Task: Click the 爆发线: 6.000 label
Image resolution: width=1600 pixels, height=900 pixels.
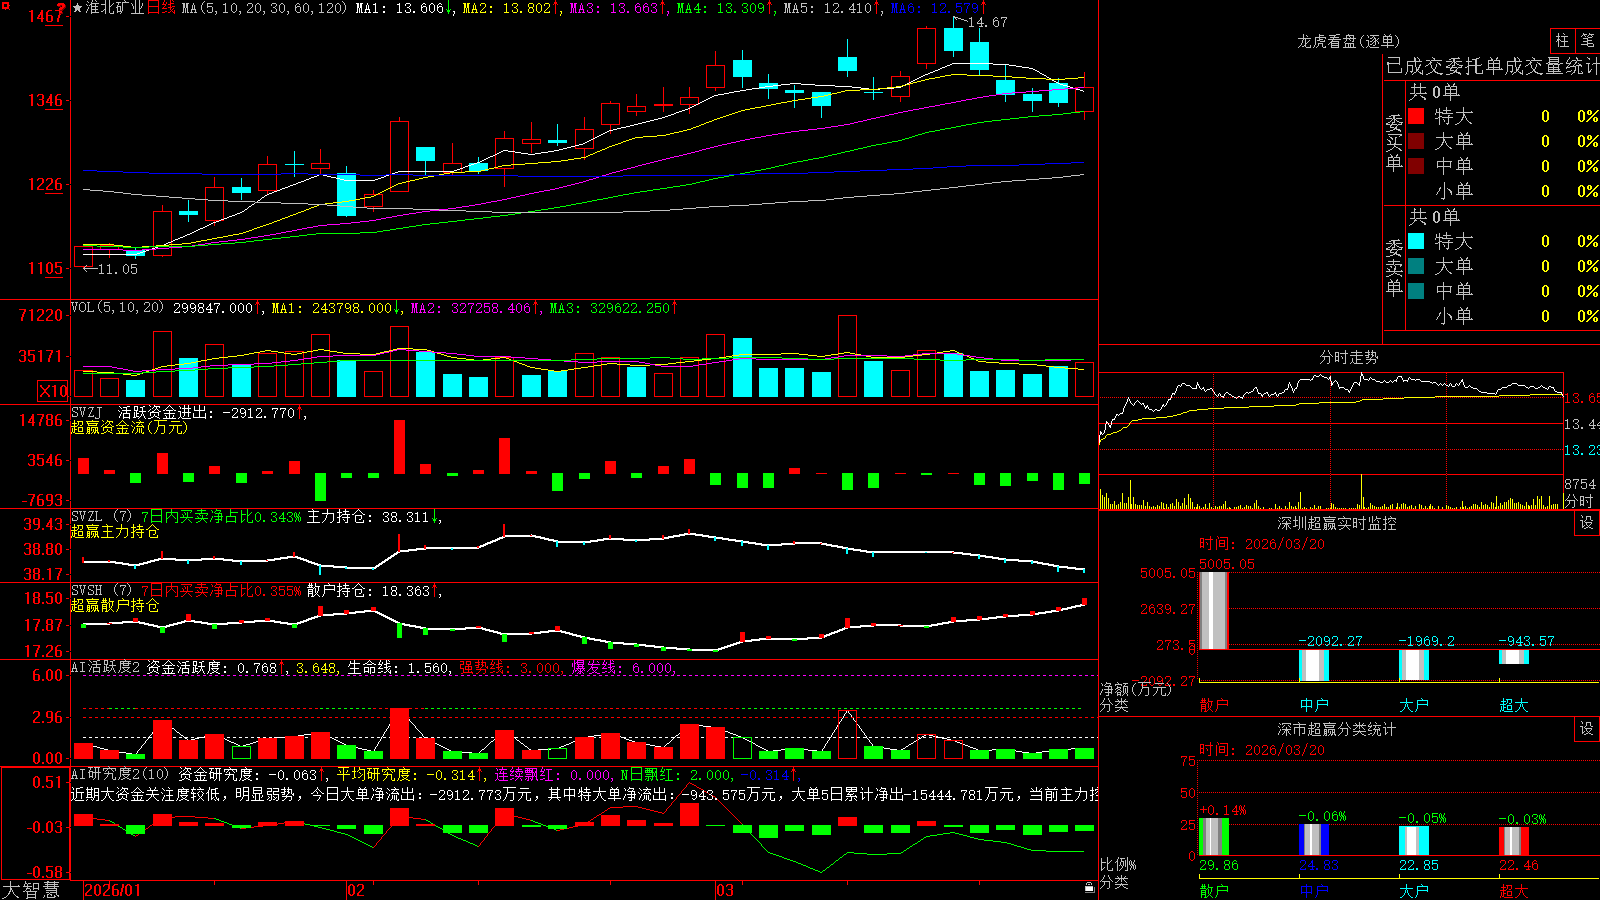Action: (x=624, y=668)
